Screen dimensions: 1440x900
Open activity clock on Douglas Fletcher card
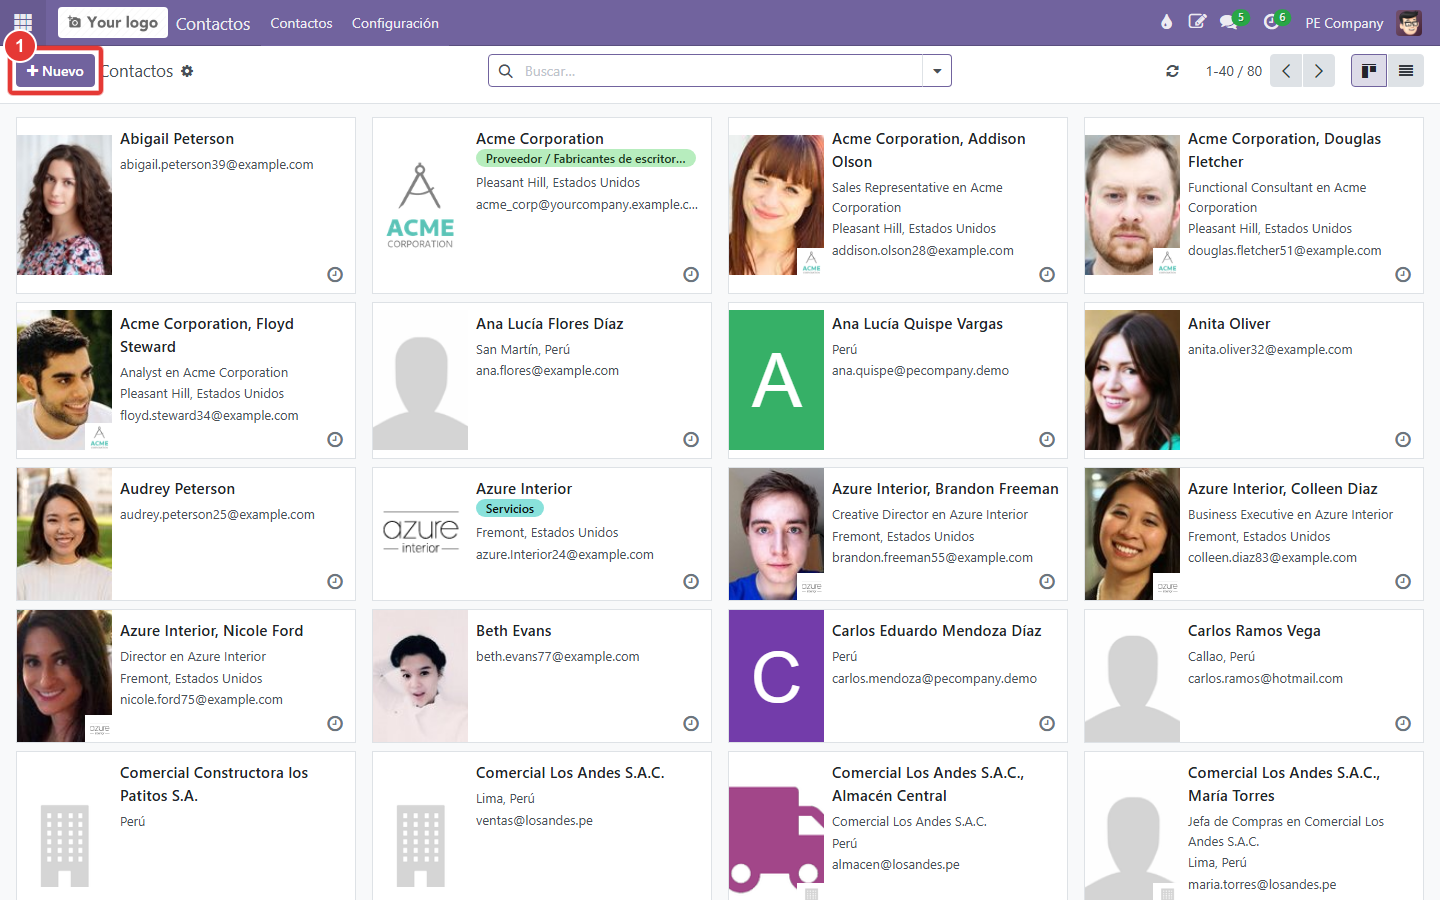pyautogui.click(x=1403, y=274)
